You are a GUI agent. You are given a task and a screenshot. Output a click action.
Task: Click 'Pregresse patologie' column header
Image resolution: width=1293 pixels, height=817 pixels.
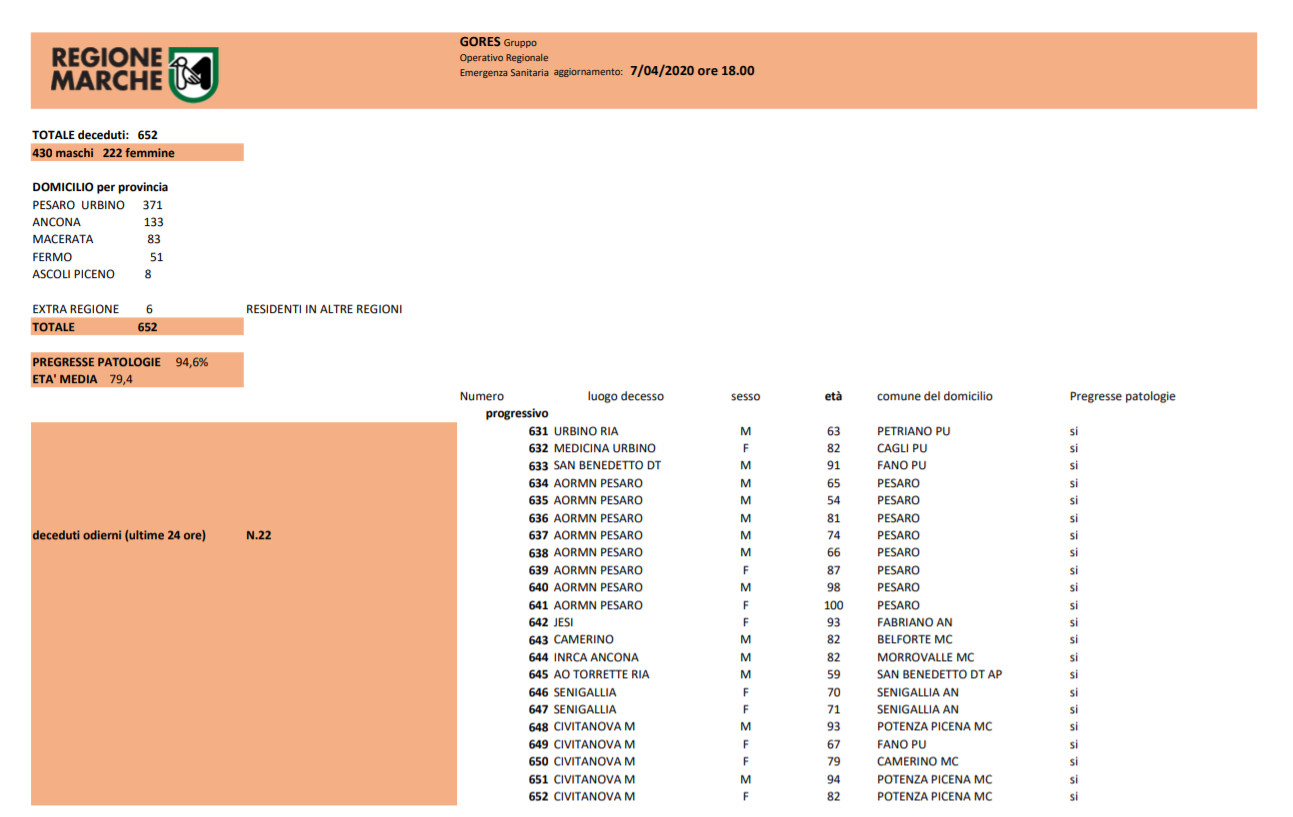[x=1122, y=396]
